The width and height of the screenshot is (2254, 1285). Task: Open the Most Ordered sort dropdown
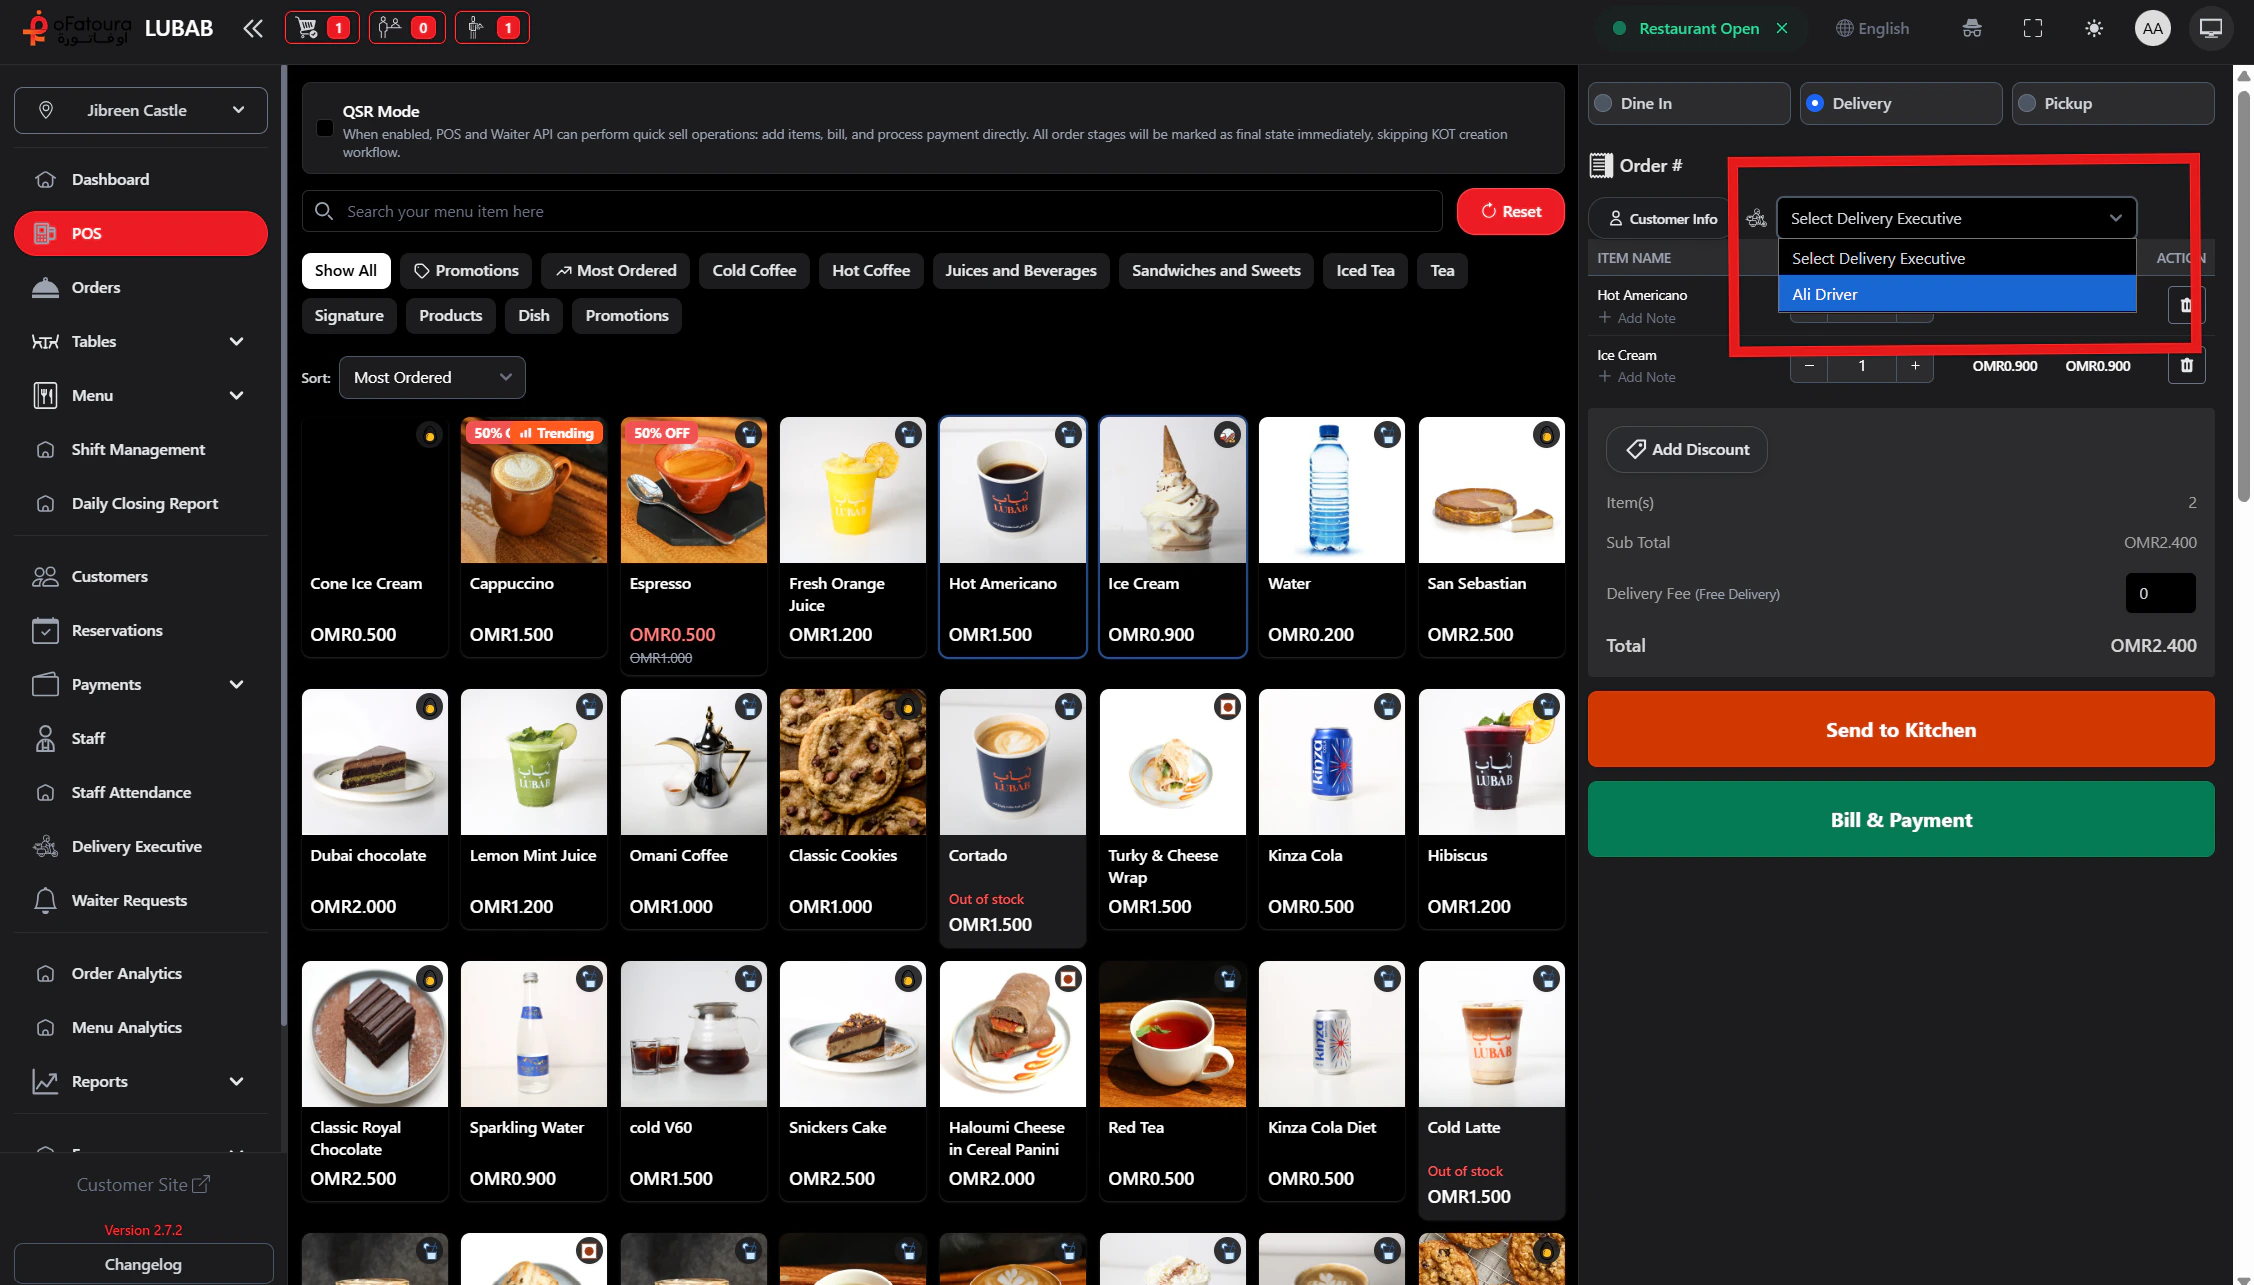pos(432,377)
